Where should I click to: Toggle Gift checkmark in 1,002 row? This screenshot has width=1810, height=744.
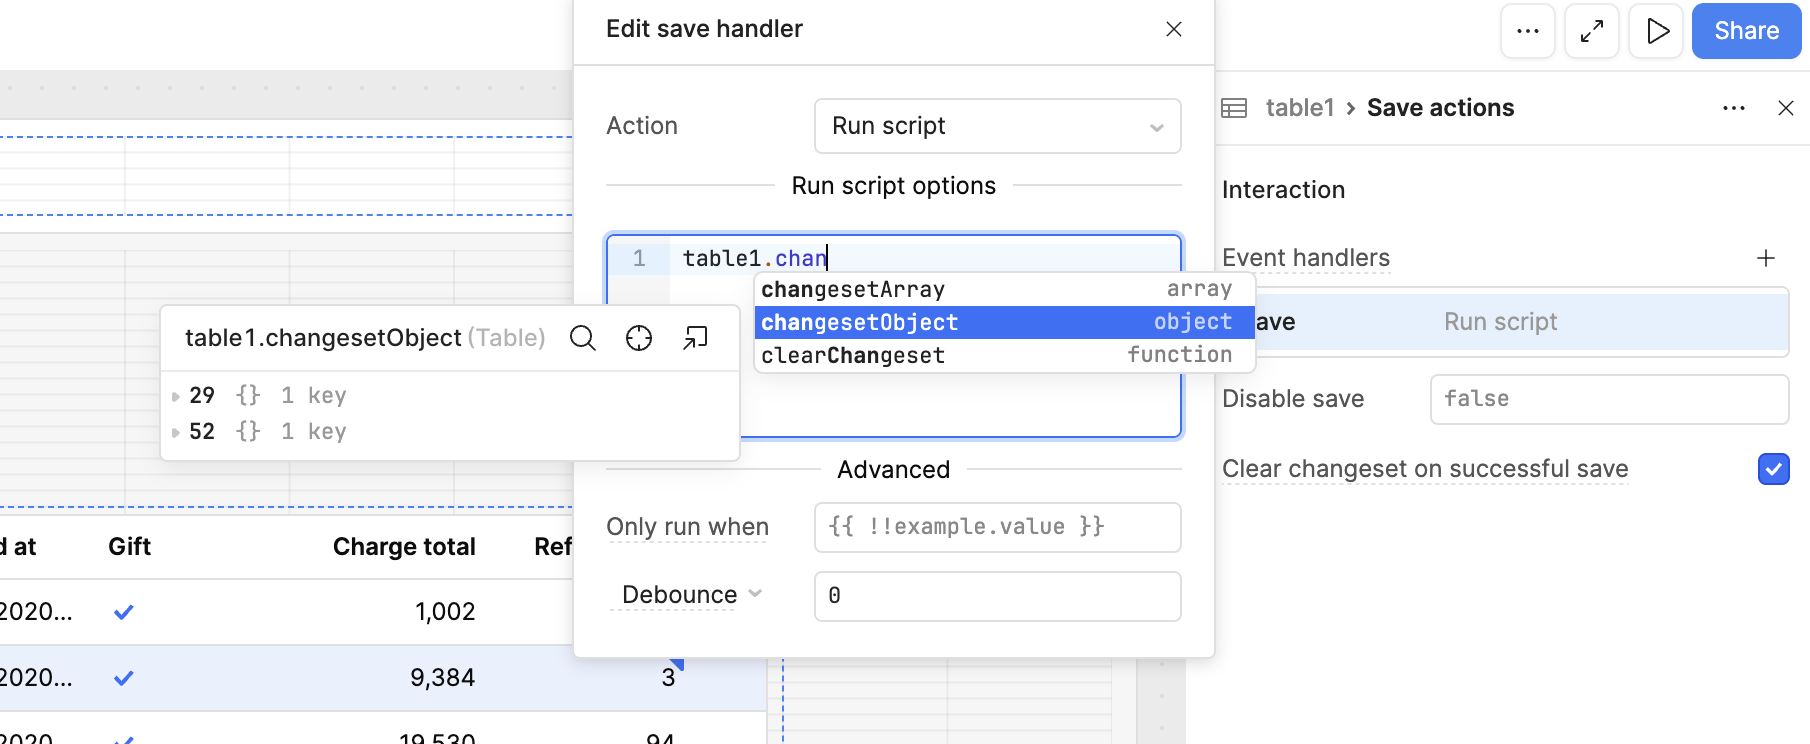(x=124, y=612)
